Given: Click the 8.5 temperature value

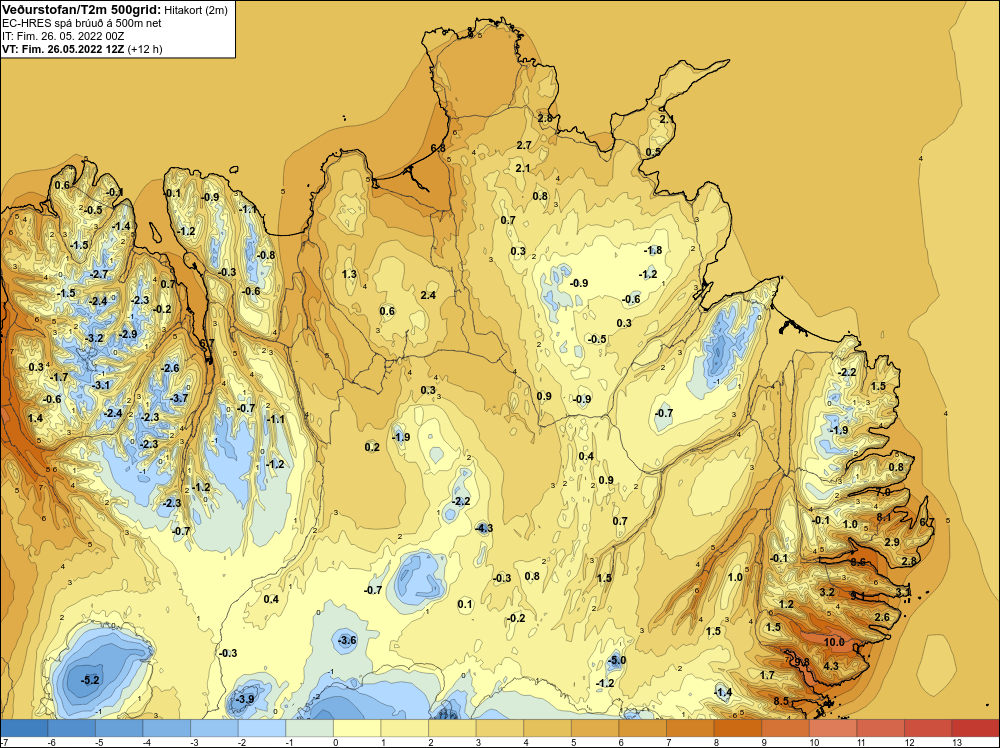Looking at the screenshot, I should click(781, 701).
